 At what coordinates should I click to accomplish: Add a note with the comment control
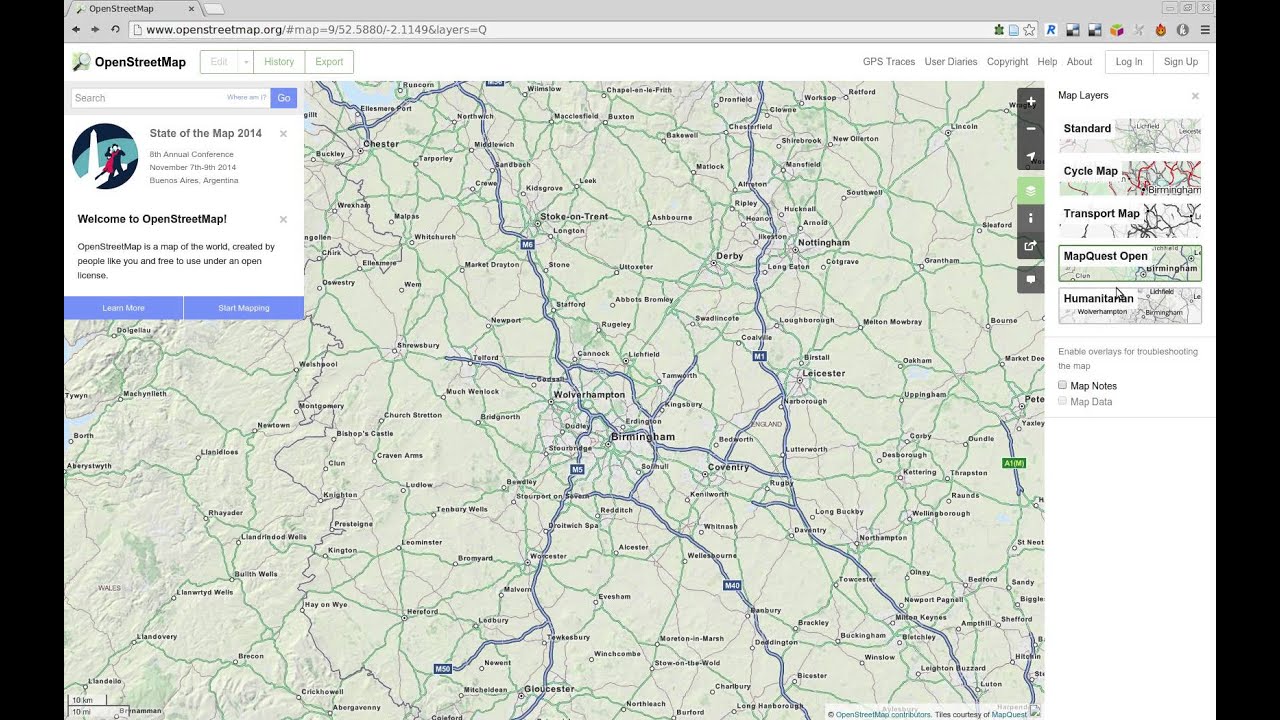pyautogui.click(x=1031, y=279)
